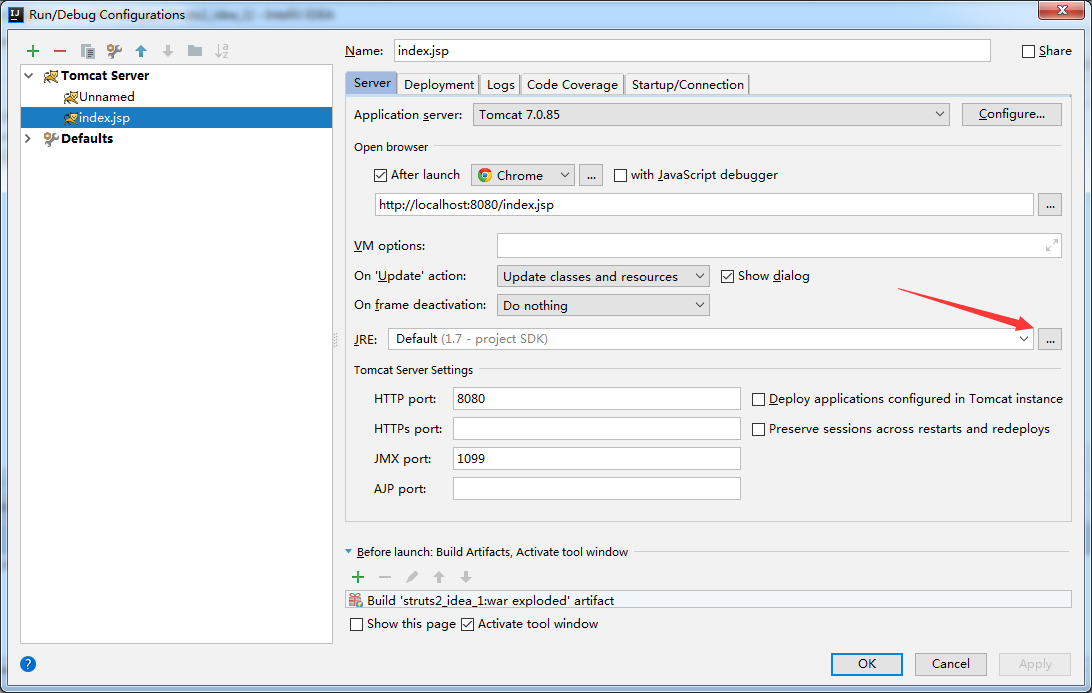Click JMX port field showing 1099
The width and height of the screenshot is (1092, 693).
pos(596,458)
